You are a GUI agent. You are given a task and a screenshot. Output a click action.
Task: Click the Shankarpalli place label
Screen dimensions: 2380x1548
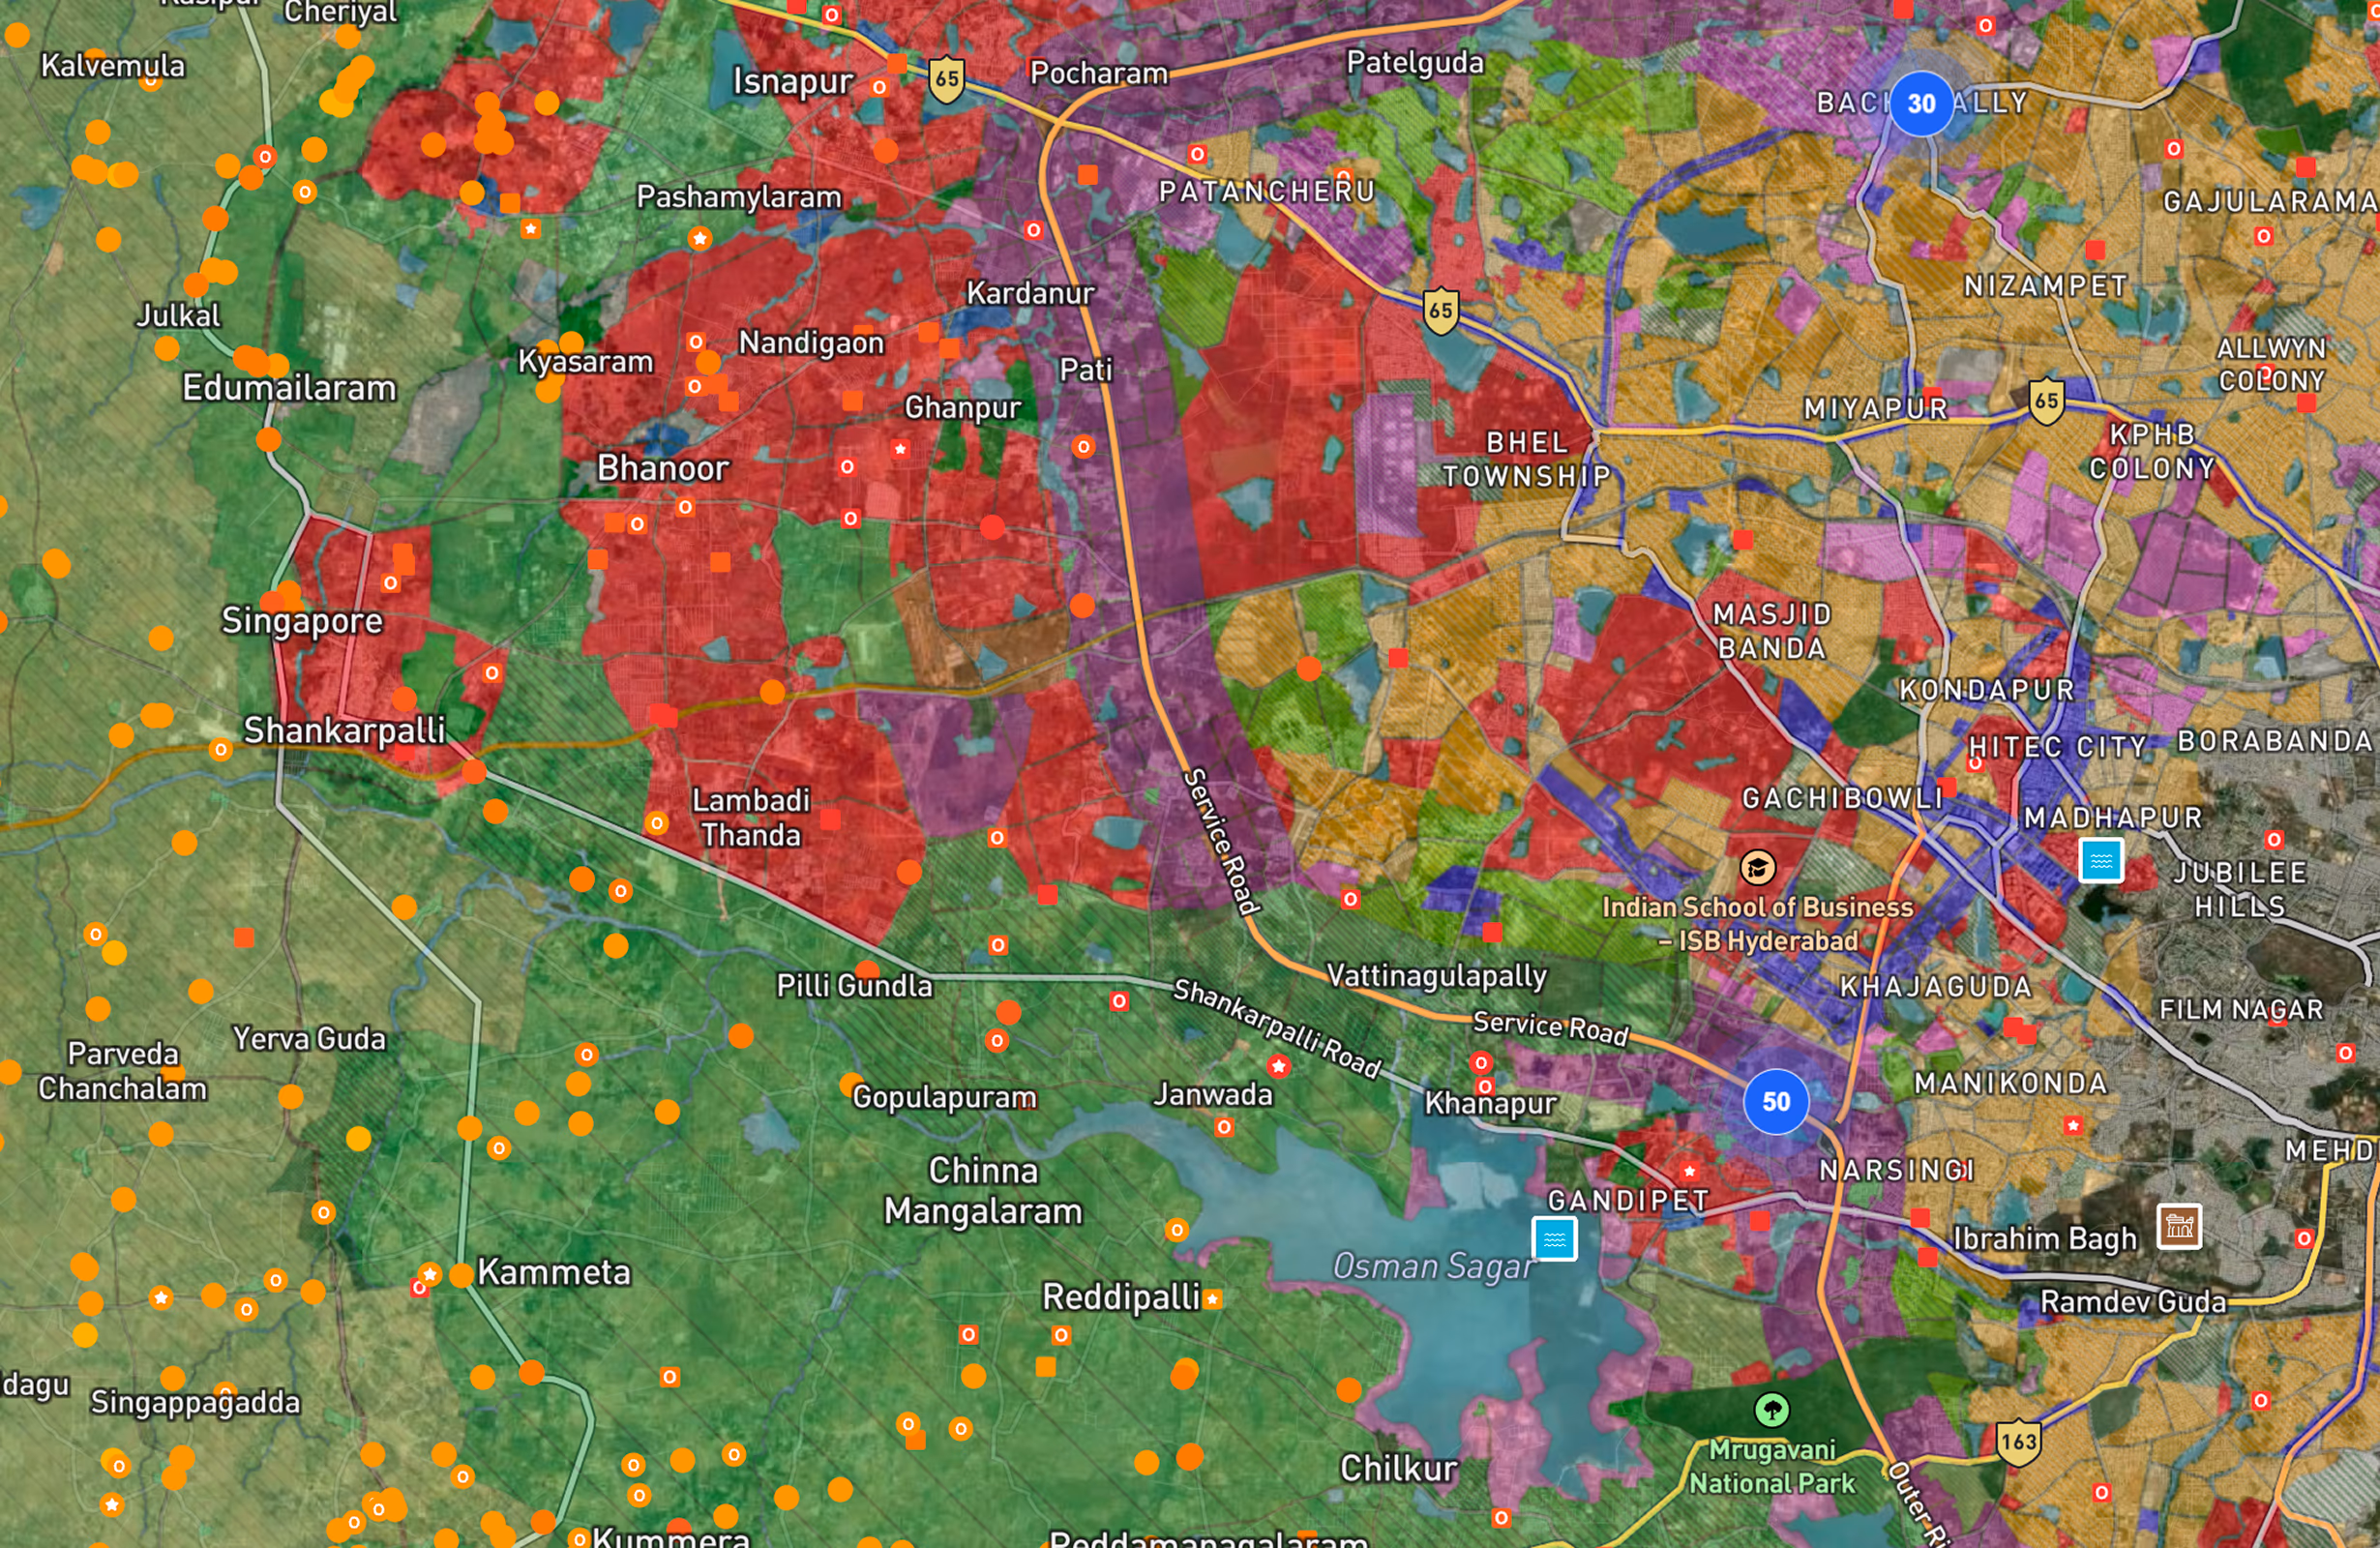pyautogui.click(x=344, y=730)
